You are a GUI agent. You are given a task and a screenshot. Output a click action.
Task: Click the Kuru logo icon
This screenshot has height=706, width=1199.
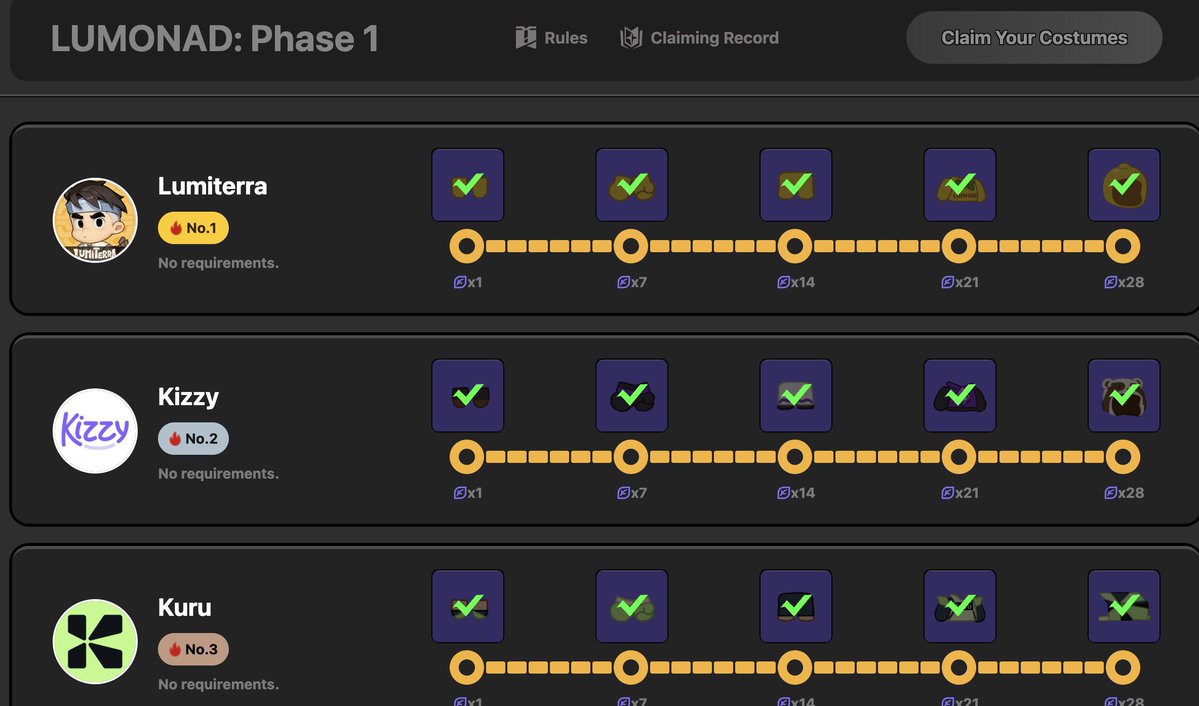coord(95,641)
